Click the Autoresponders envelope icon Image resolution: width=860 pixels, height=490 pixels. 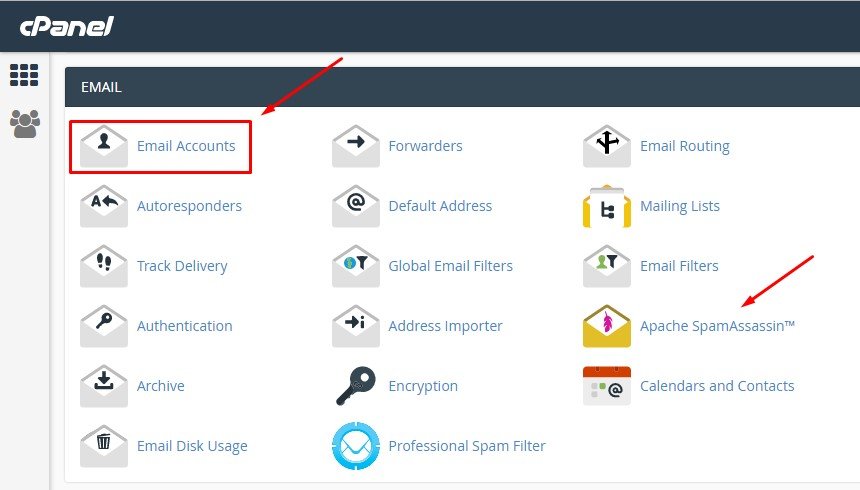[x=104, y=206]
